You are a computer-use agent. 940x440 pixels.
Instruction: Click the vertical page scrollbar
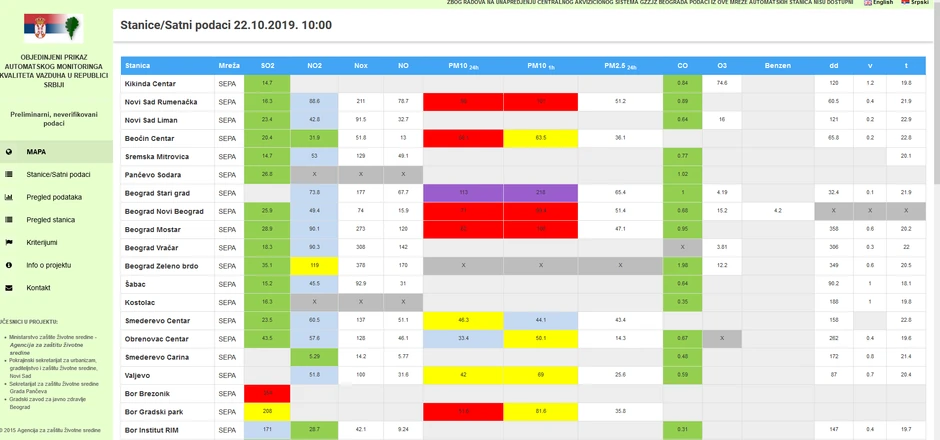pyautogui.click(x=936, y=220)
